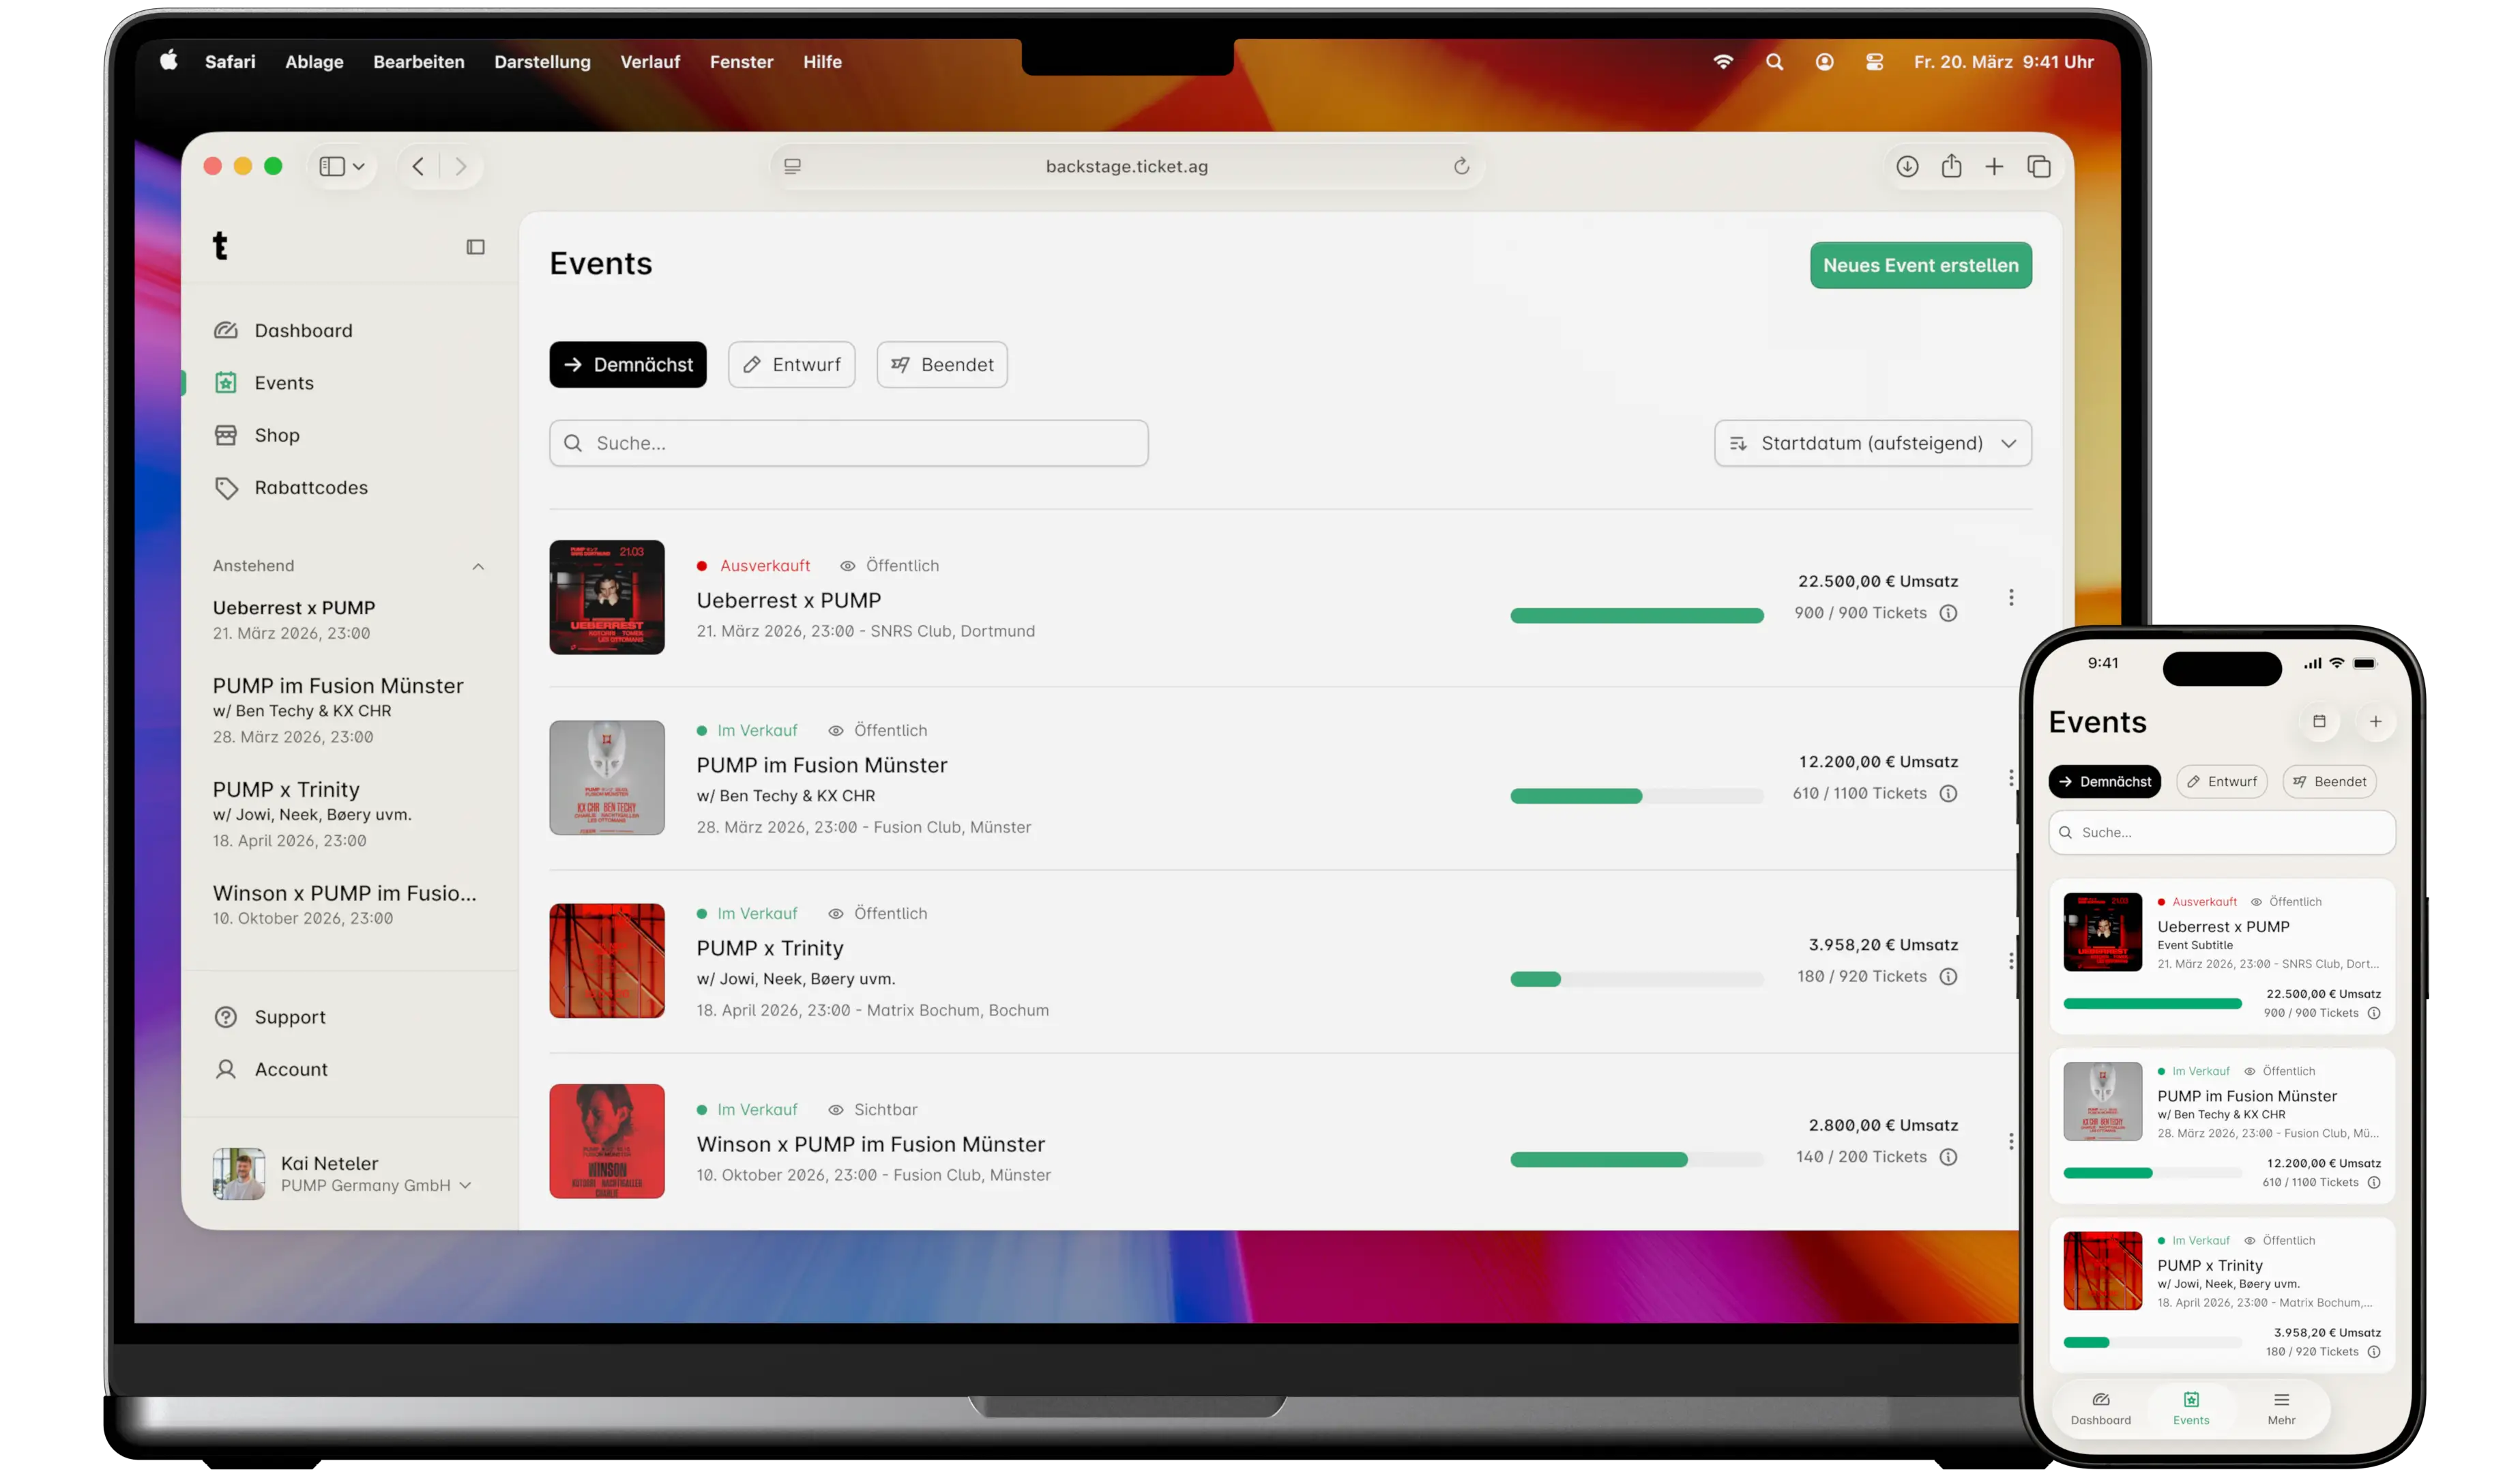Toggle Öffentlich visibility eye on Ueberrest x PUMP
Image resolution: width=2520 pixels, height=1474 pixels.
pos(848,566)
